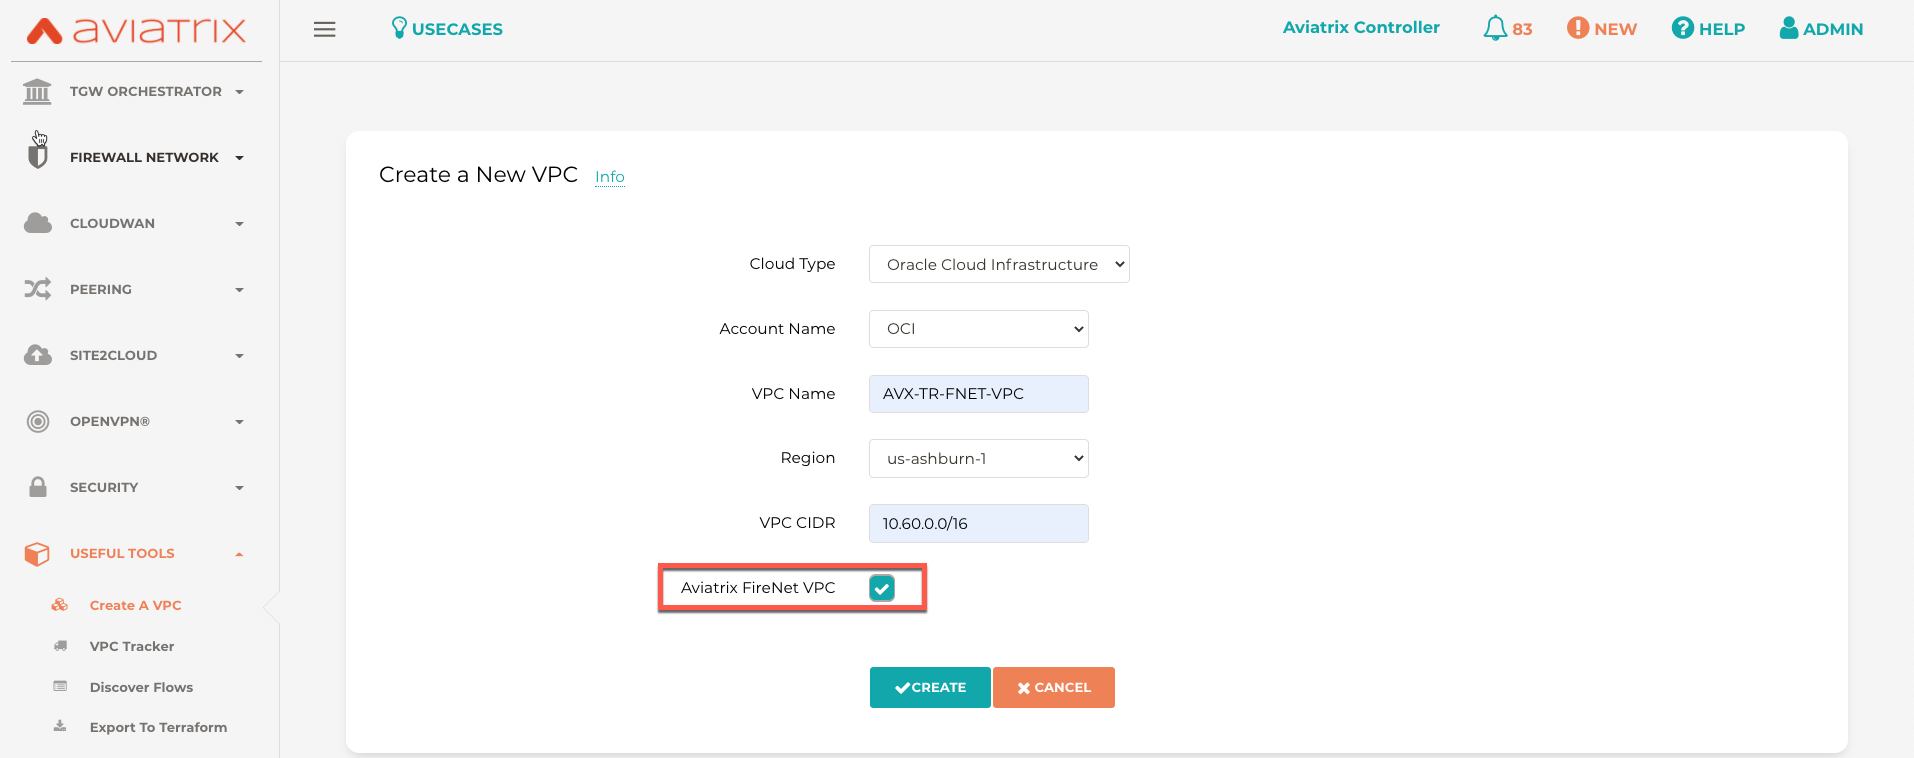The height and width of the screenshot is (758, 1914).
Task: Open the Region dropdown
Action: (979, 458)
